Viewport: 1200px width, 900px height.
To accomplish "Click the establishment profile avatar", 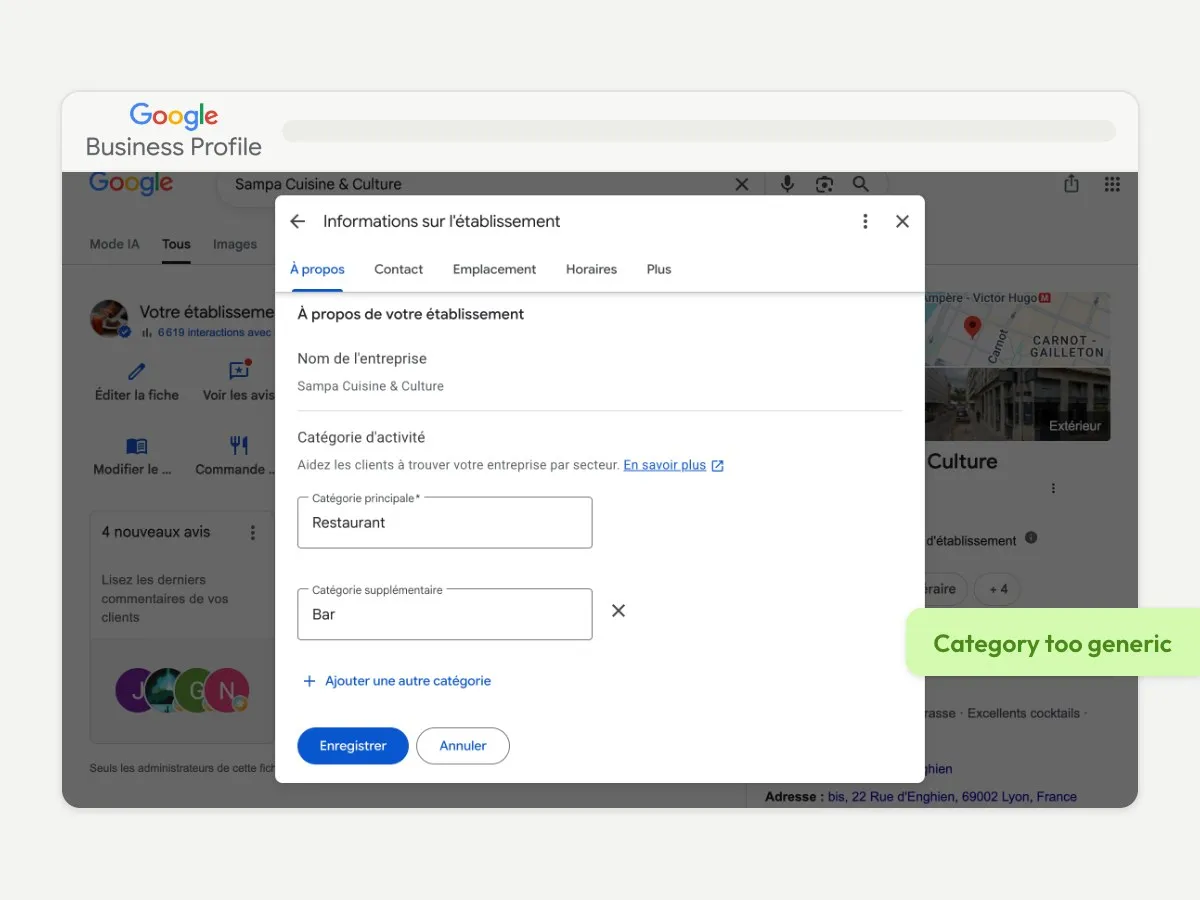I will (110, 318).
